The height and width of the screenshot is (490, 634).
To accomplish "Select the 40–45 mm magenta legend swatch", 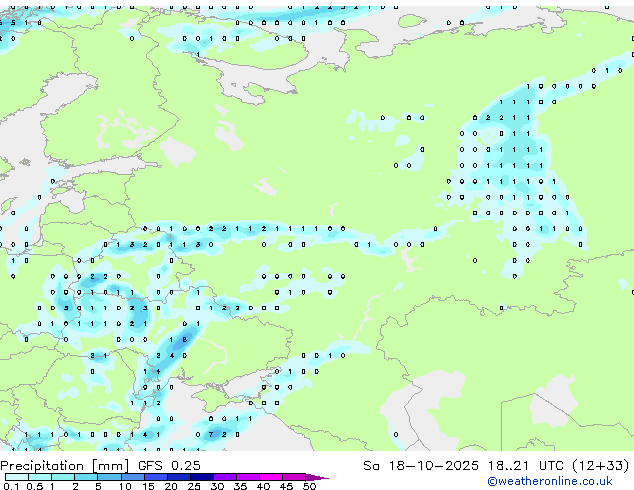I will [x=271, y=477].
